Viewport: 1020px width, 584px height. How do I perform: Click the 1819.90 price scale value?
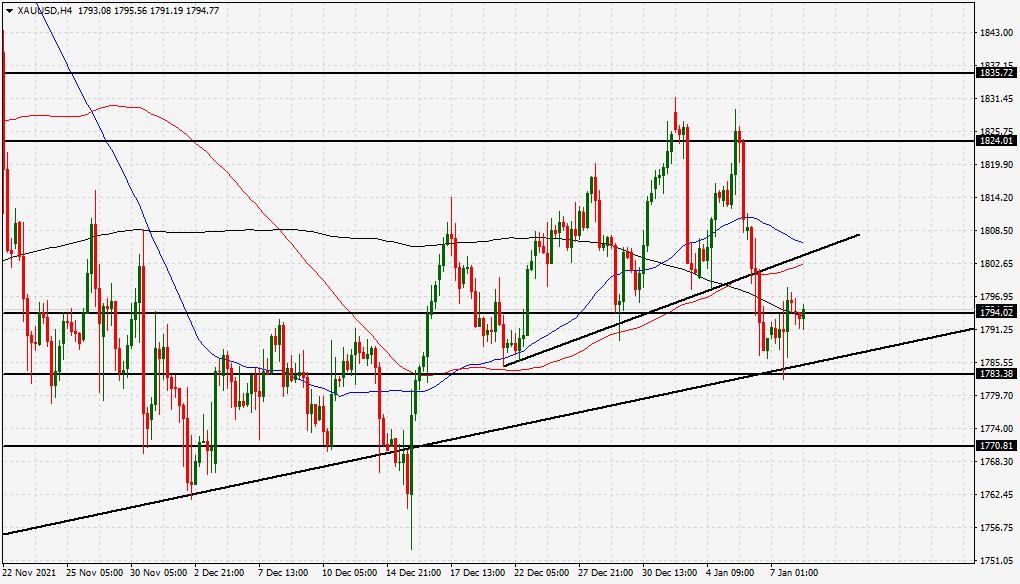click(996, 165)
